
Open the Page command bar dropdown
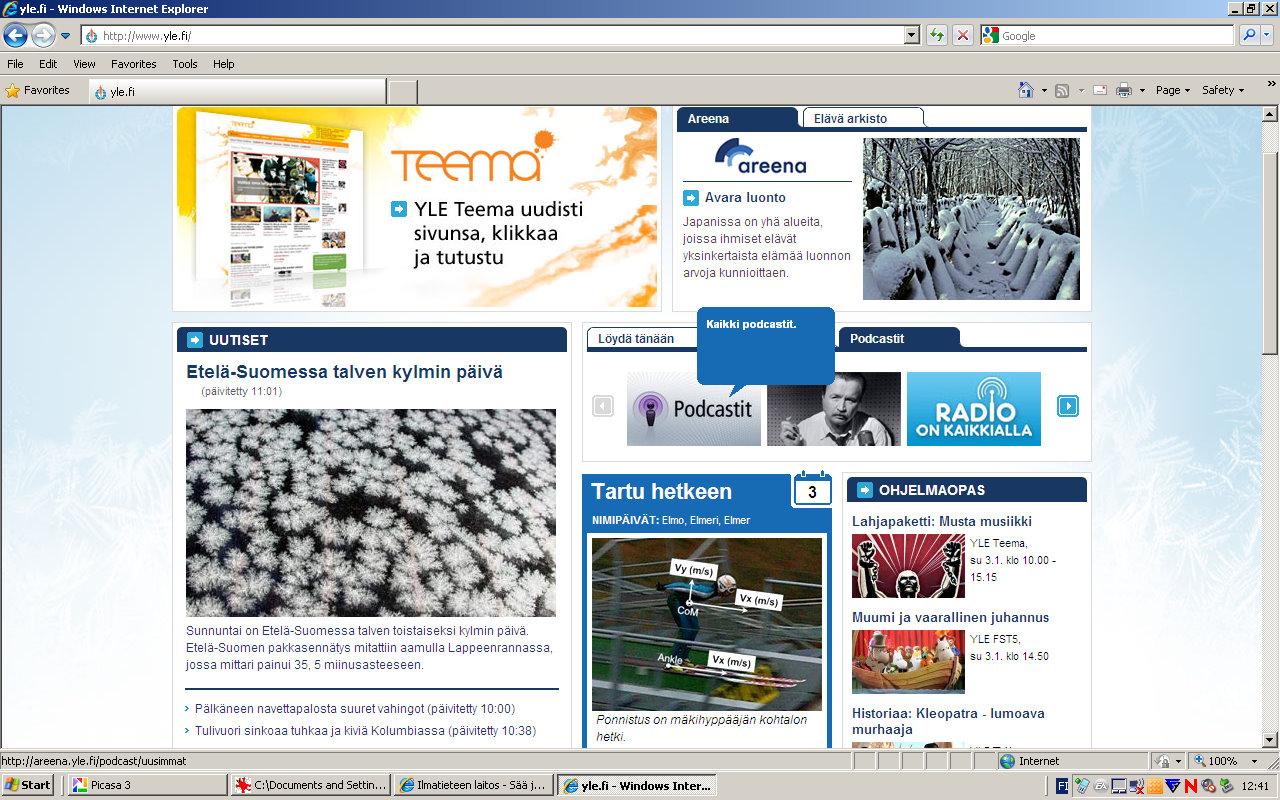tap(1173, 90)
